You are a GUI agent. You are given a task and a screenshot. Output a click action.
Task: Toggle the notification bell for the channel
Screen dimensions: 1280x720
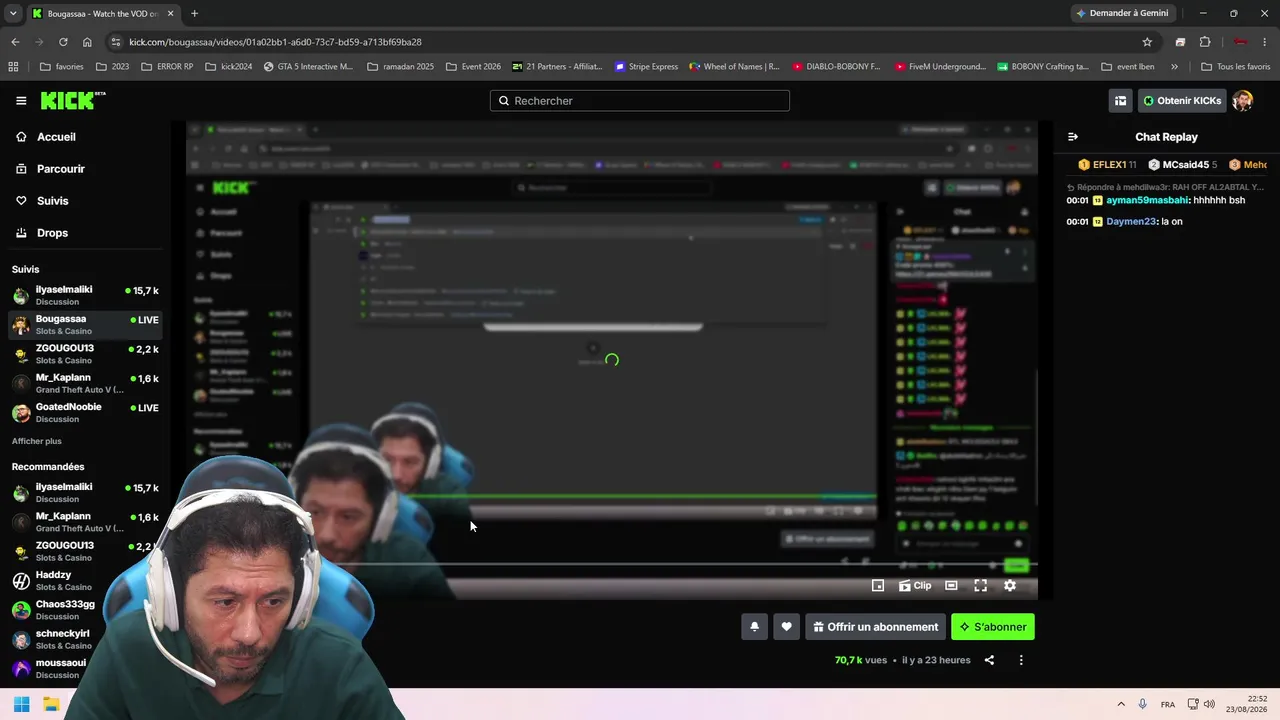tap(754, 627)
